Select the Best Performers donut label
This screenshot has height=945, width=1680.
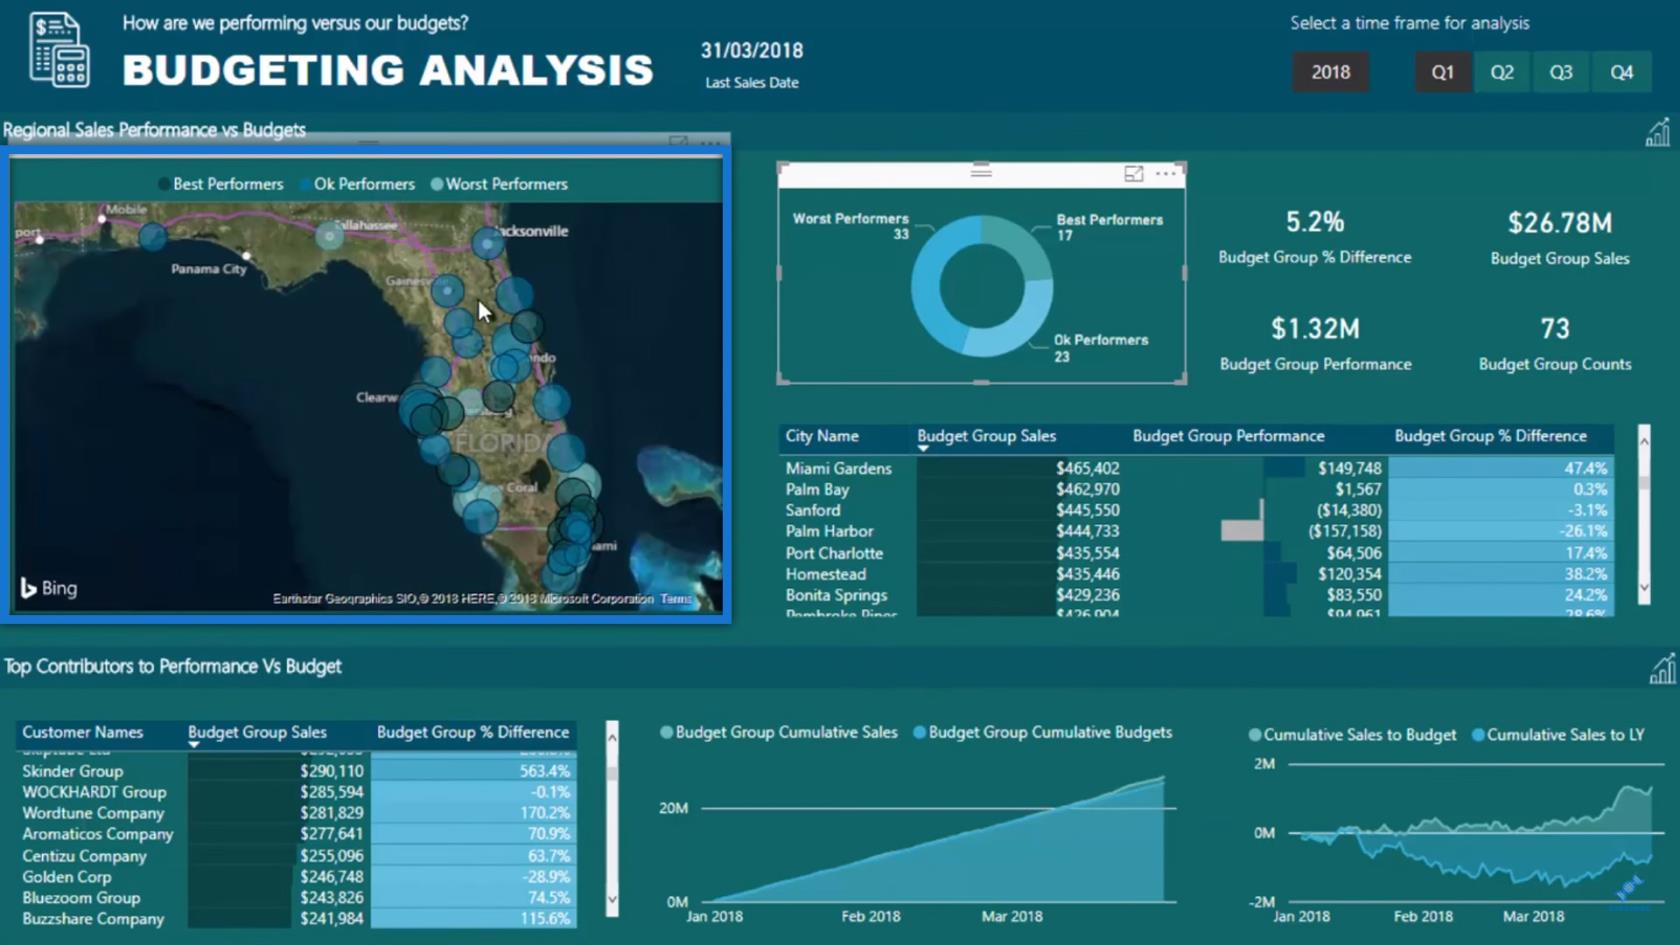click(1110, 227)
